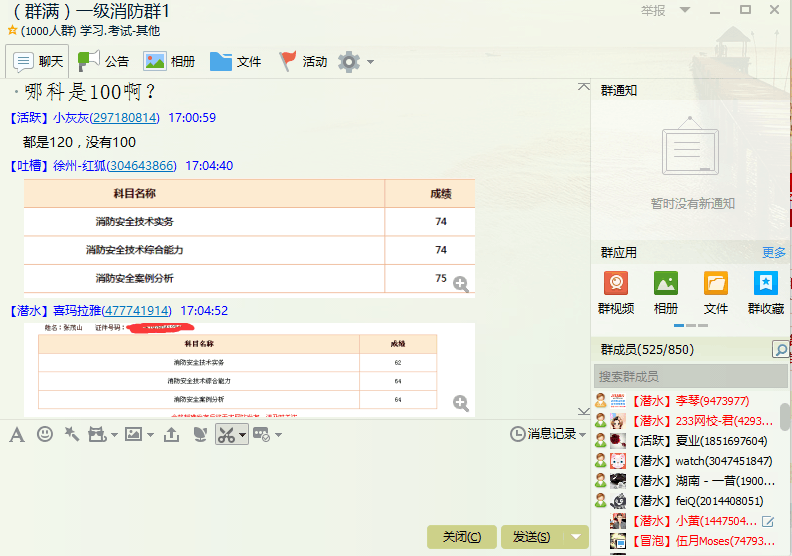Open the 活动 activity tab
The image size is (792, 556).
[303, 61]
